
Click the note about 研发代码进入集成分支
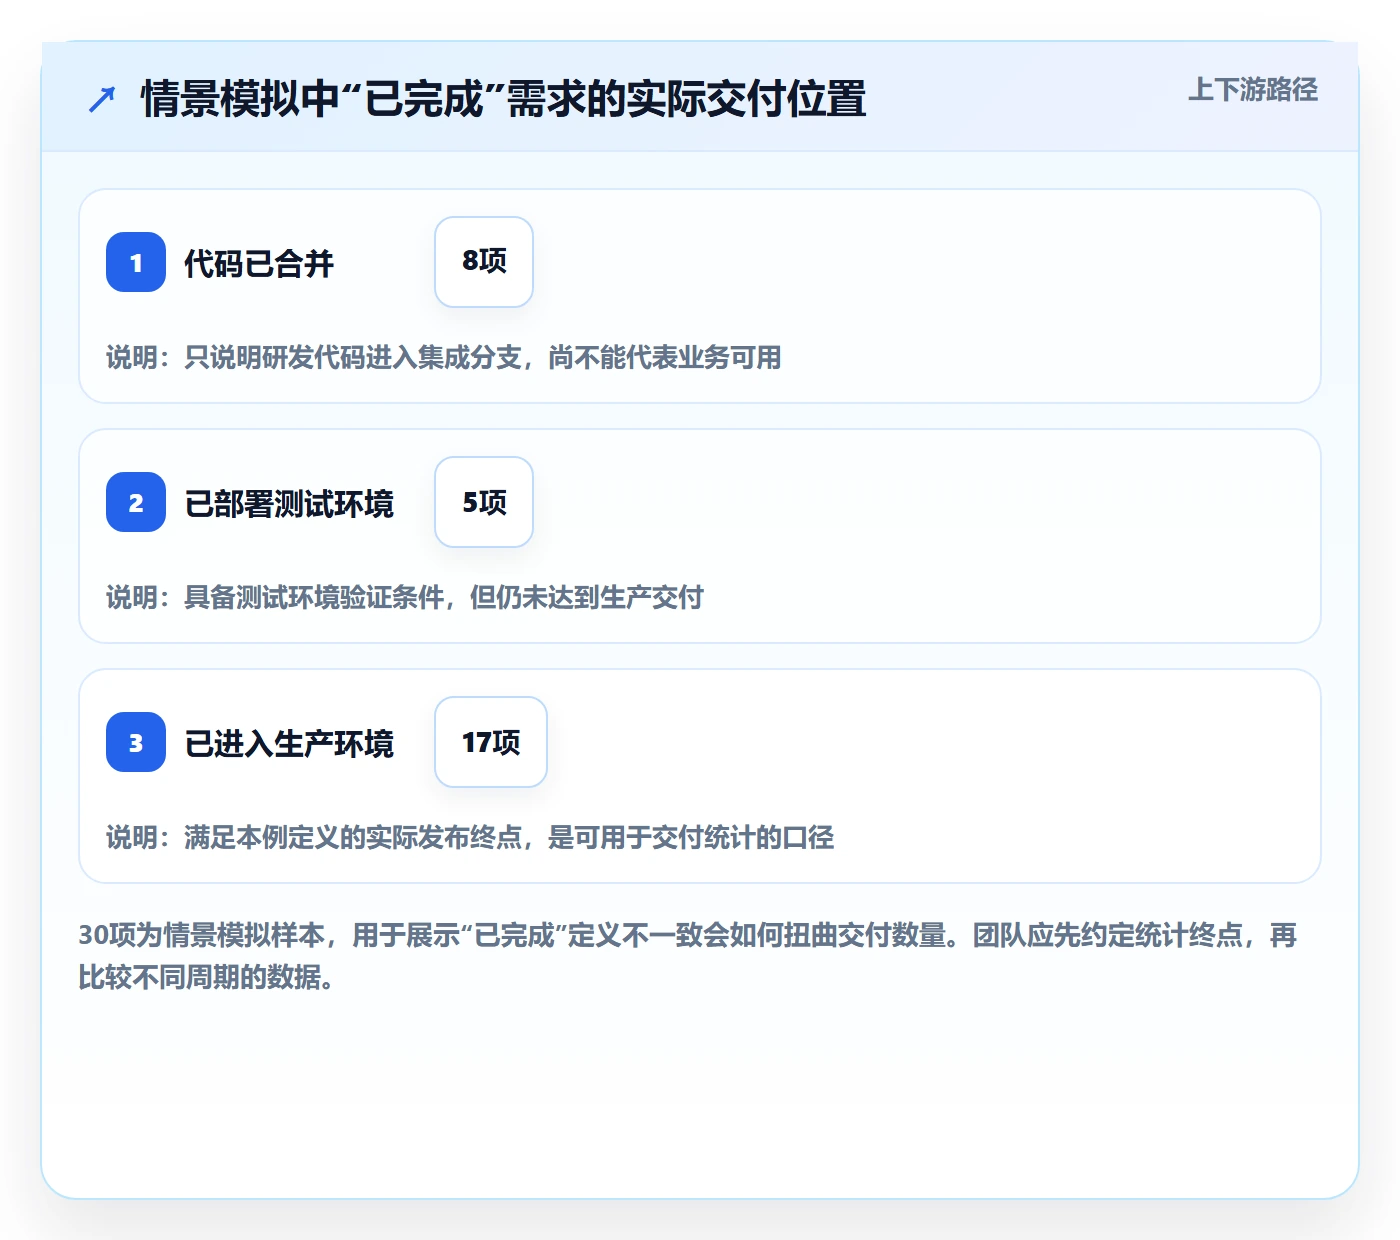pos(444,357)
